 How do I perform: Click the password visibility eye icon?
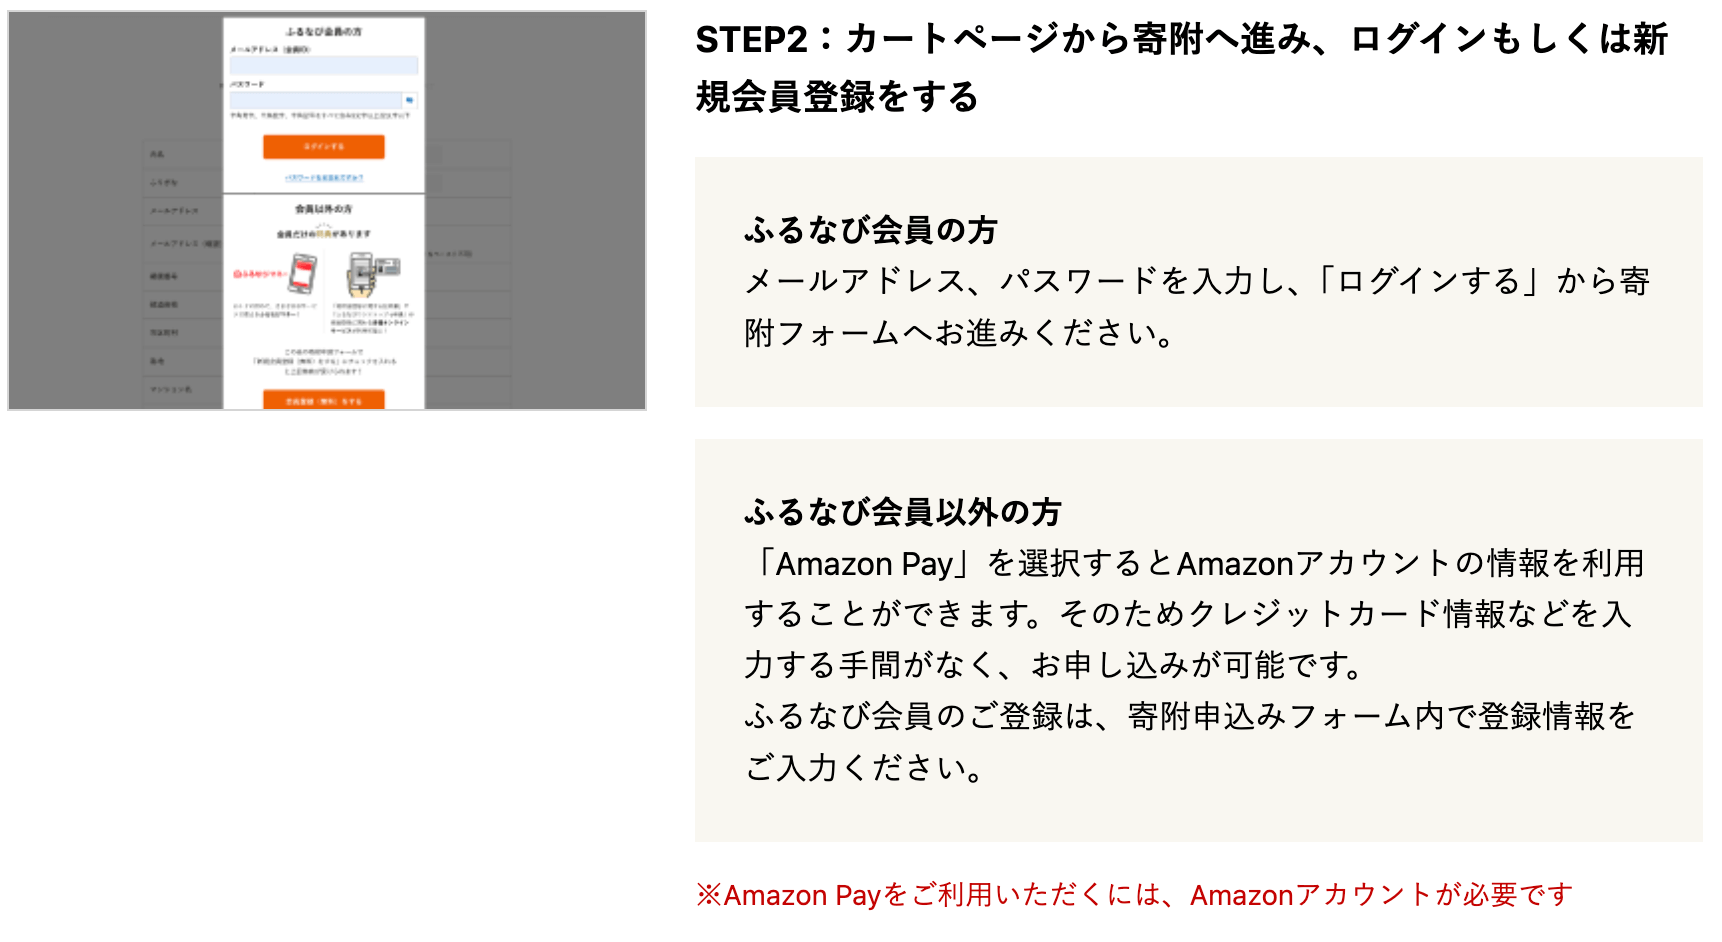(x=409, y=100)
